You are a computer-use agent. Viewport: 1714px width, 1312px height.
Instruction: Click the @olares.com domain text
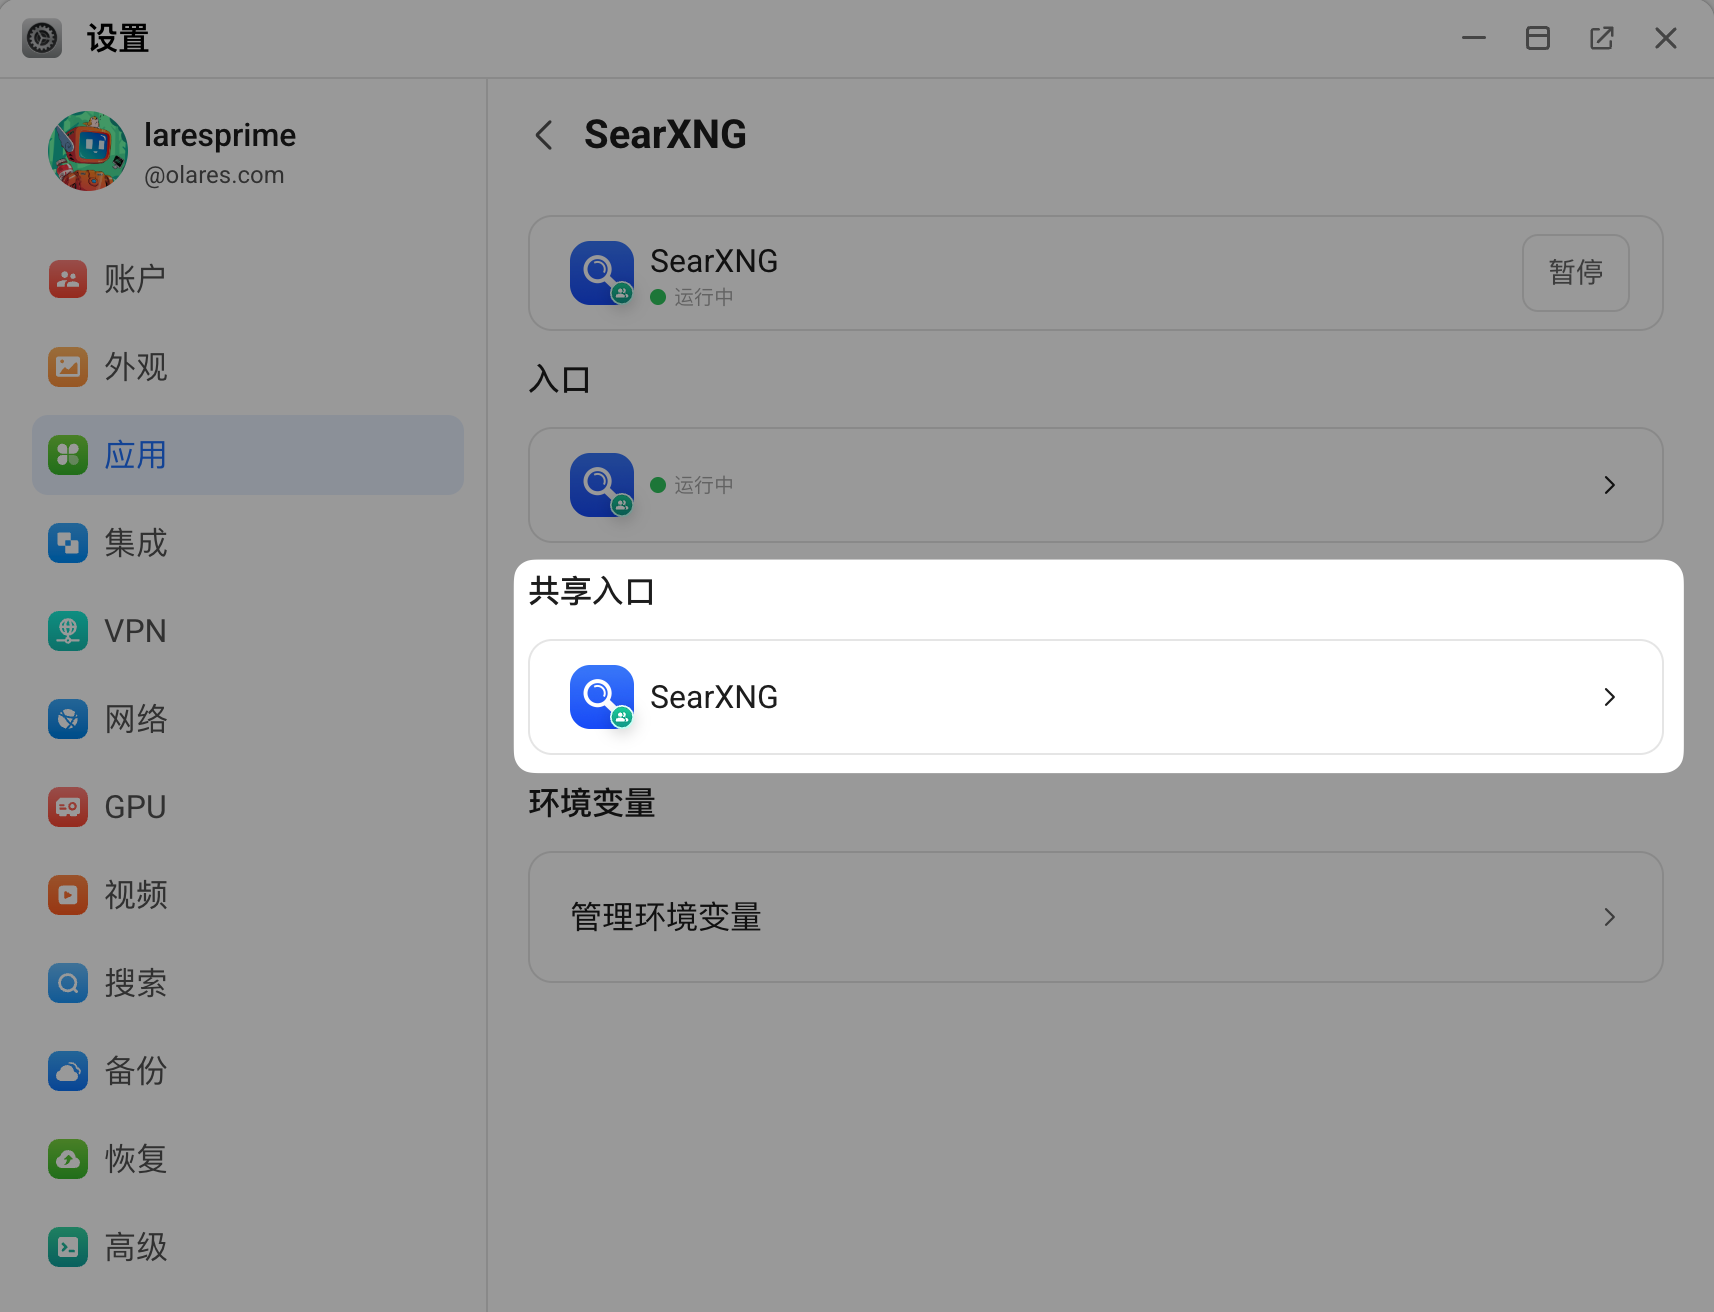coord(214,175)
